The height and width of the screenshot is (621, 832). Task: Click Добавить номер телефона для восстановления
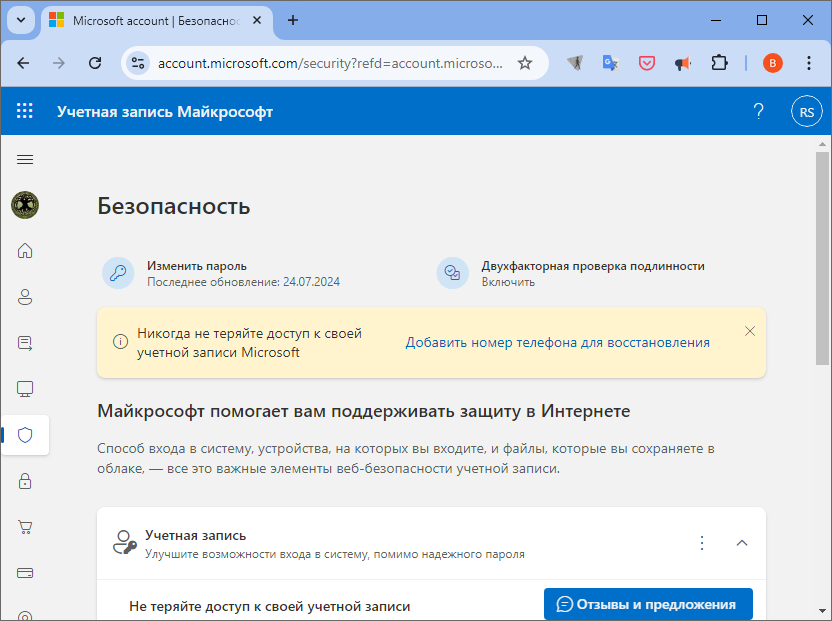(x=558, y=342)
